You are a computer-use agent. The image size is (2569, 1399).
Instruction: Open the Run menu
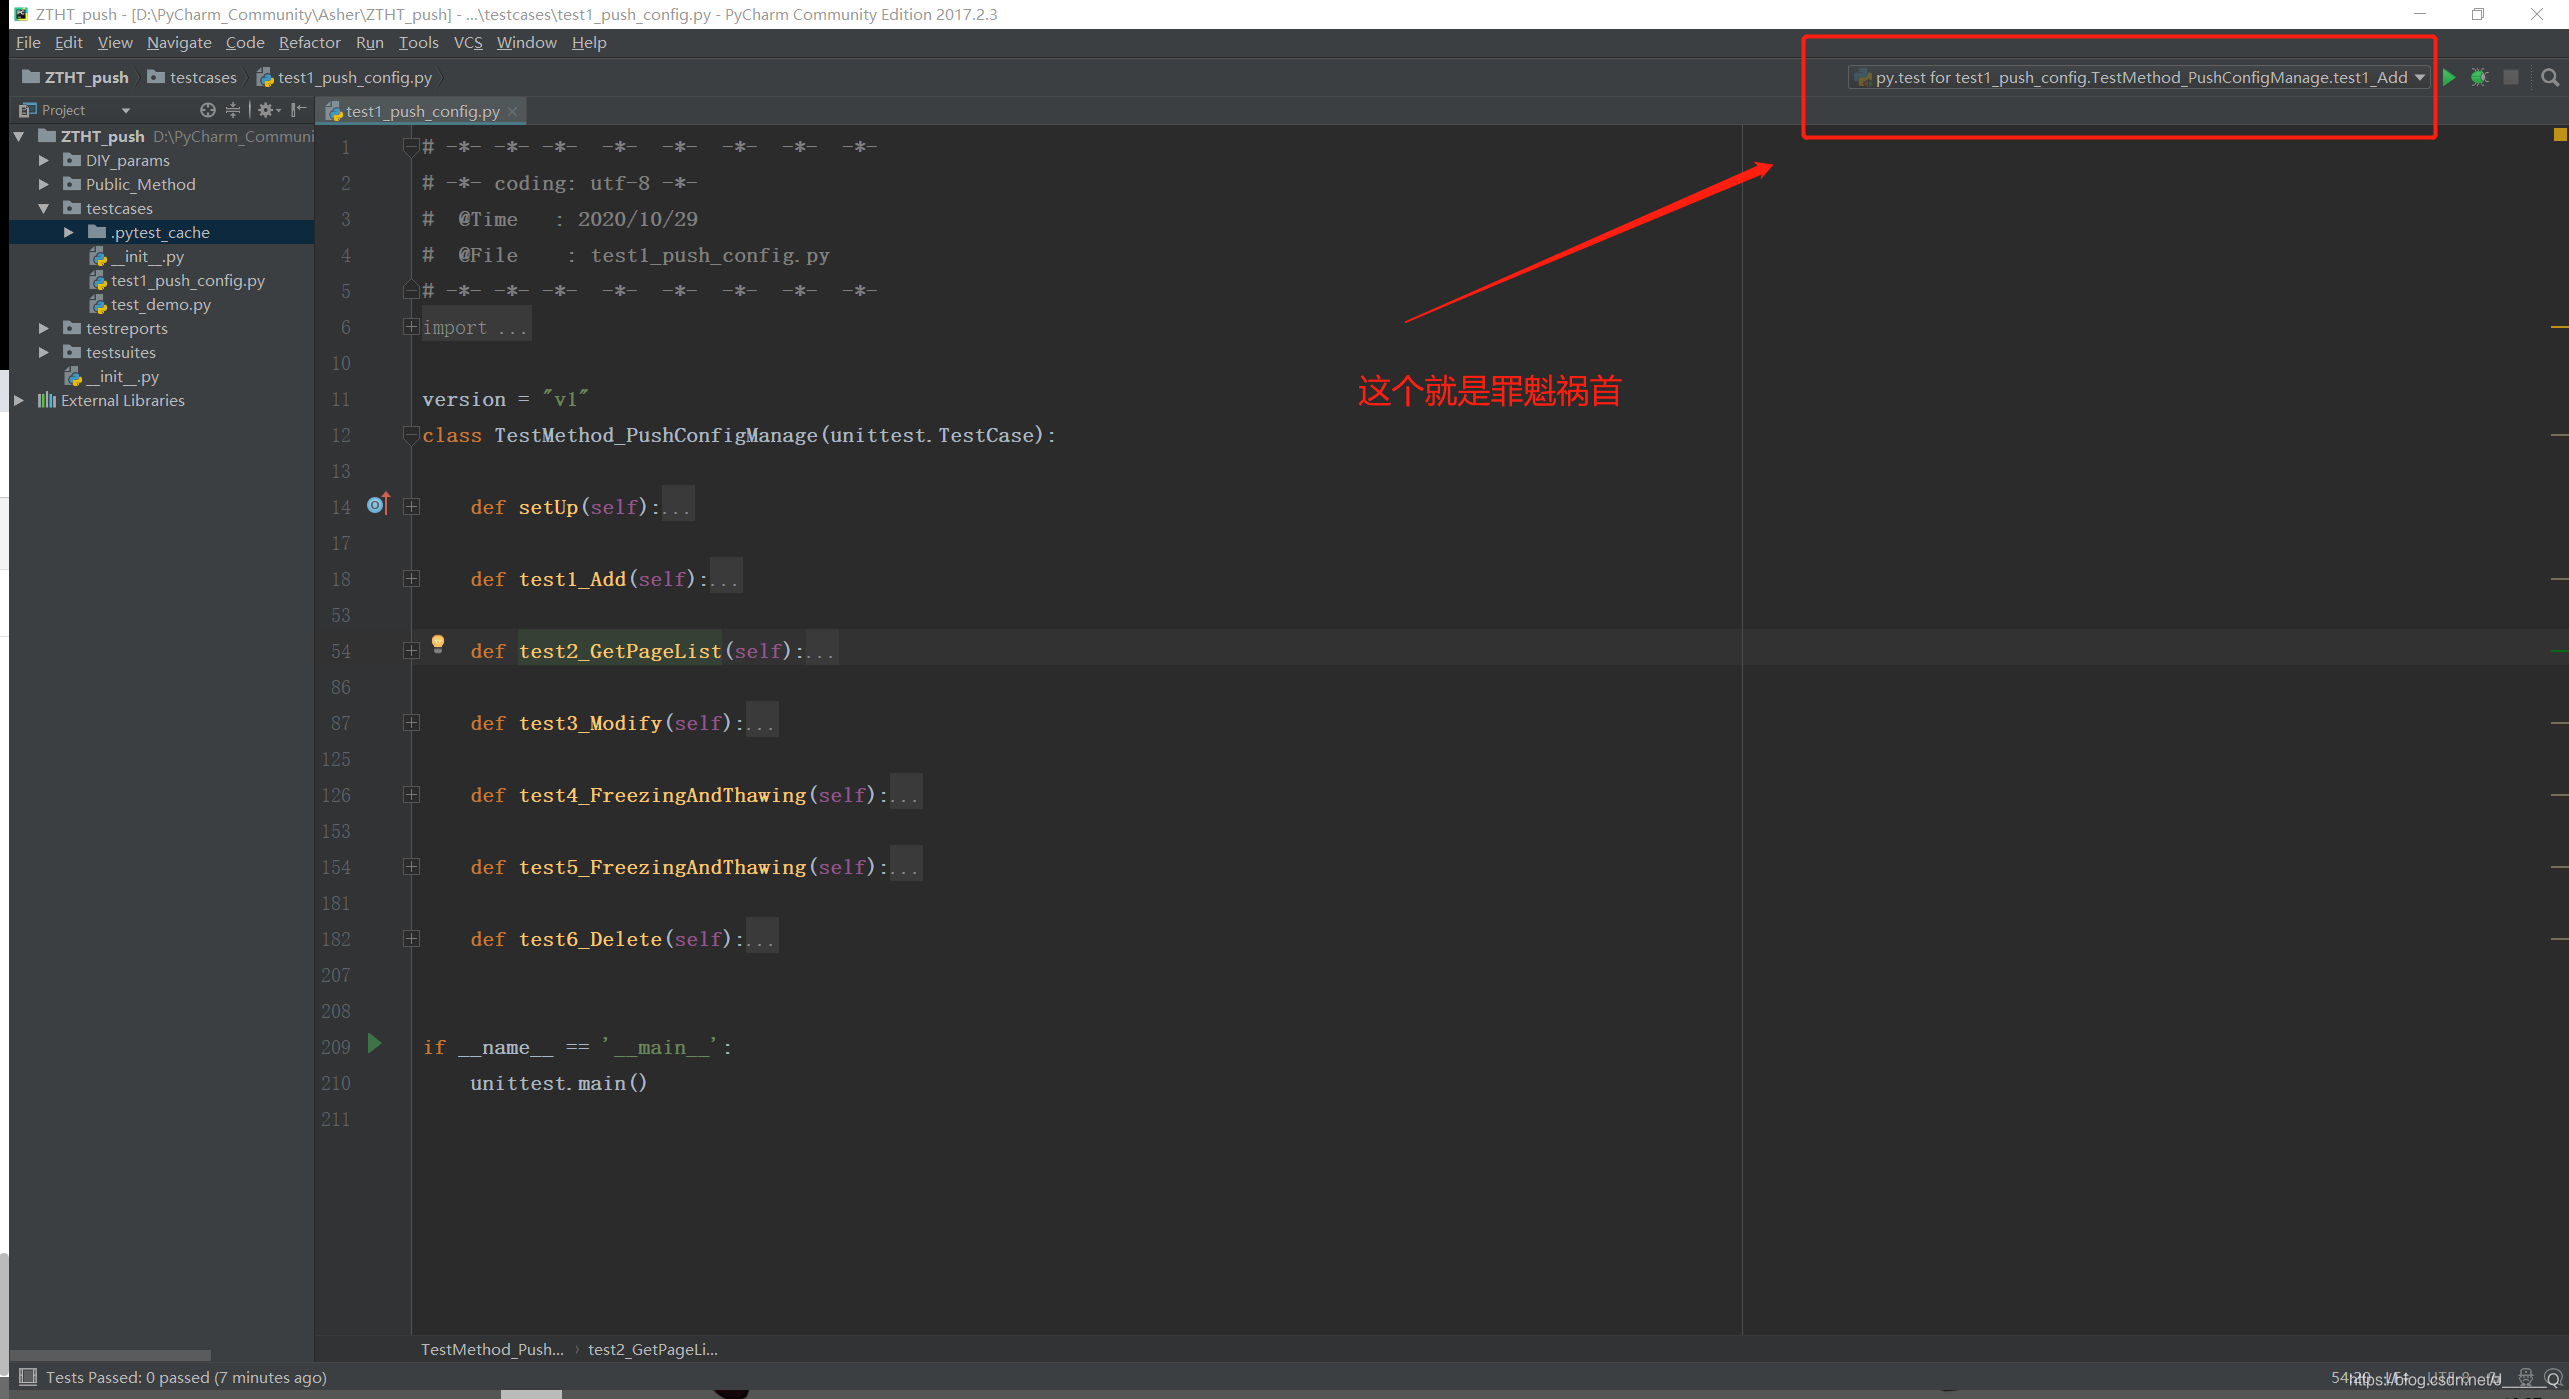coord(369,42)
